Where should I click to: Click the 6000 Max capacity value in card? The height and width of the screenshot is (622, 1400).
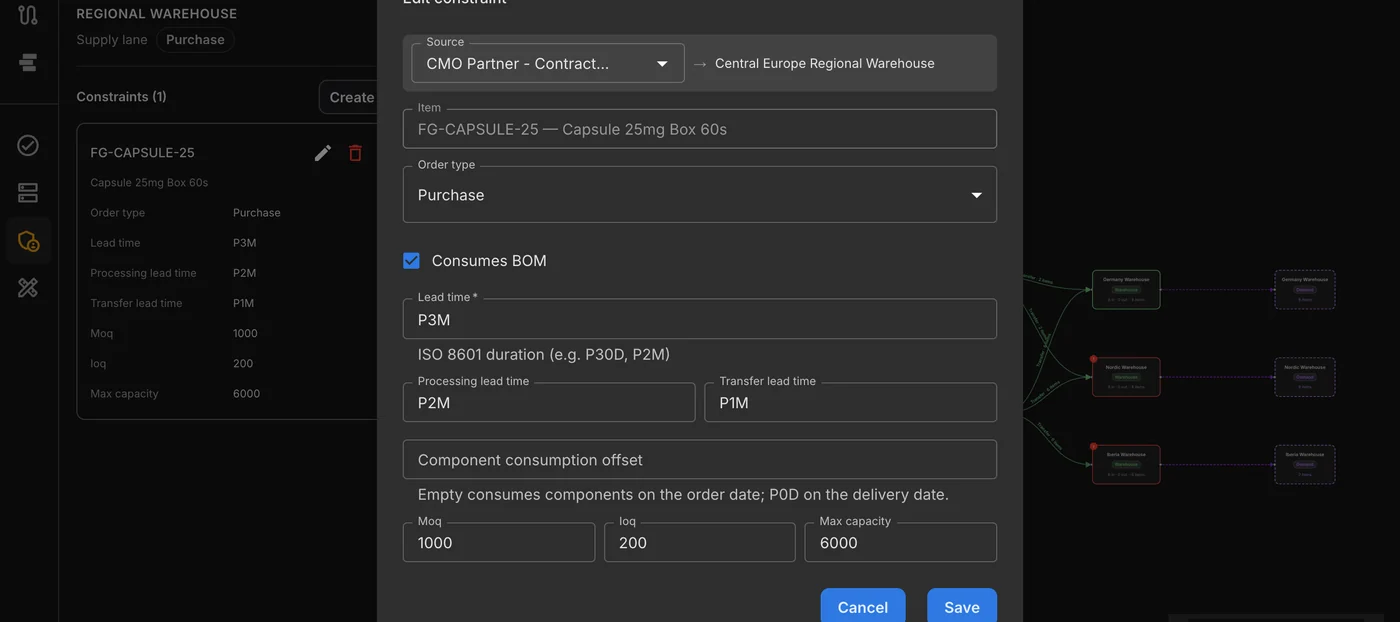point(246,394)
